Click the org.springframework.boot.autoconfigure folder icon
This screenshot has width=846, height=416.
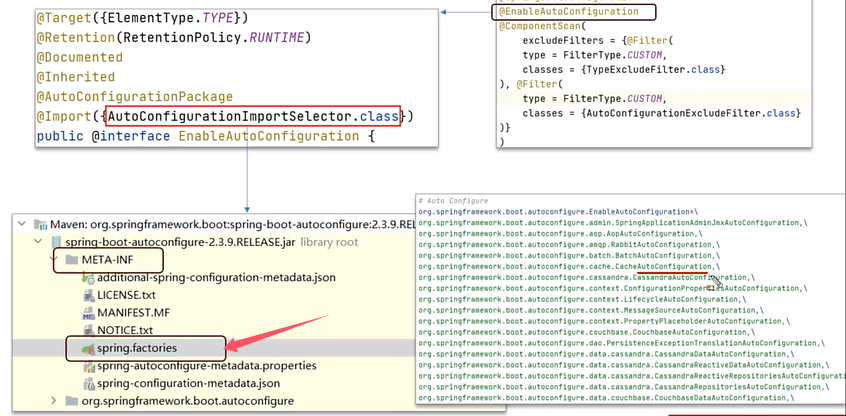[72, 401]
